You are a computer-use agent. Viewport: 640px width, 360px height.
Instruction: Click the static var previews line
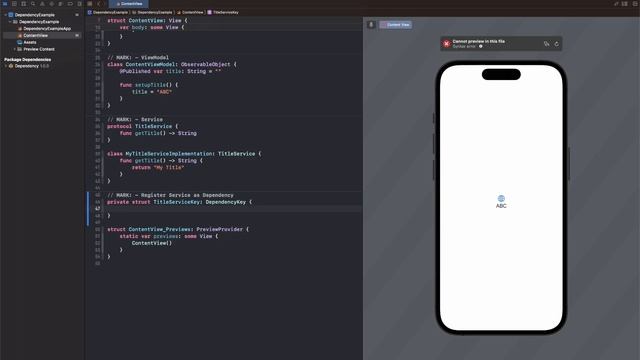(169, 236)
